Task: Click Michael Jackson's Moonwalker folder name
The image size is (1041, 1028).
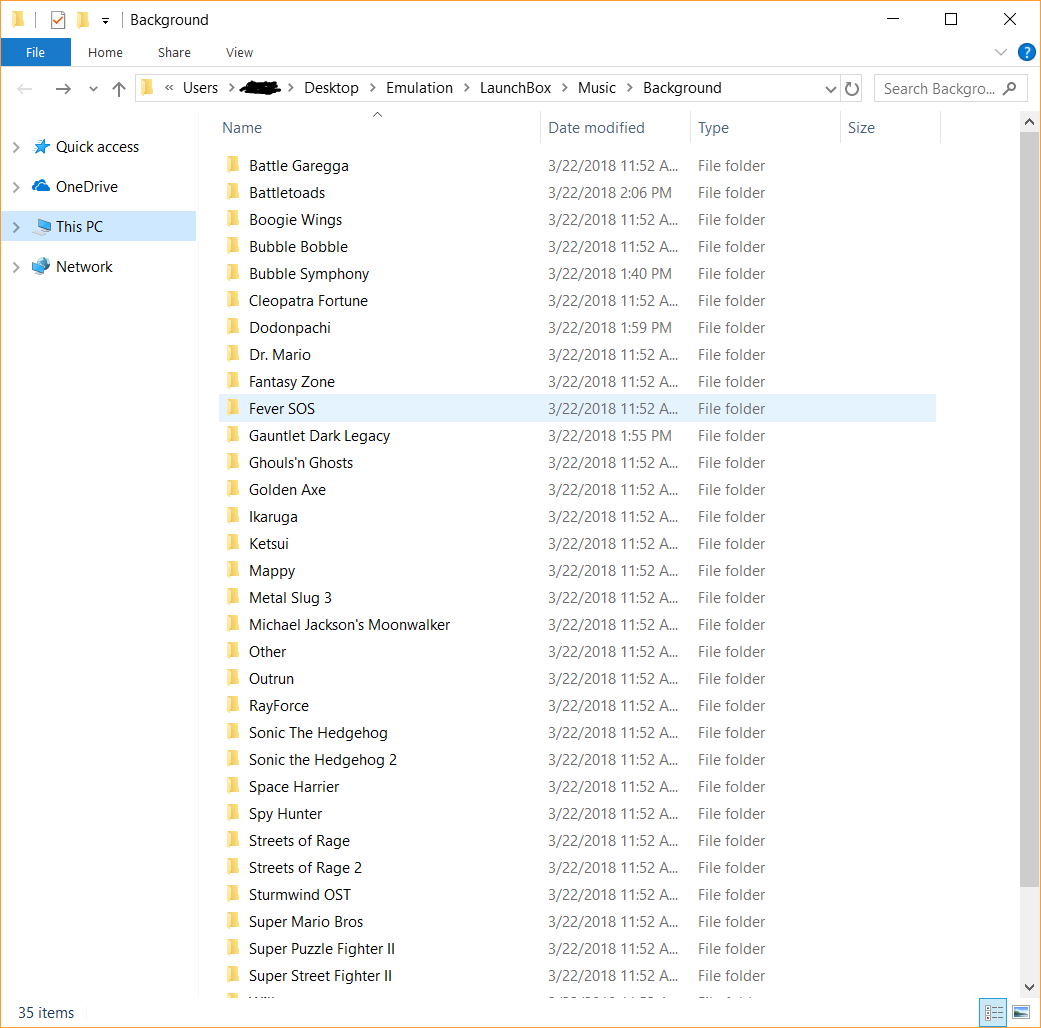Action: [349, 625]
